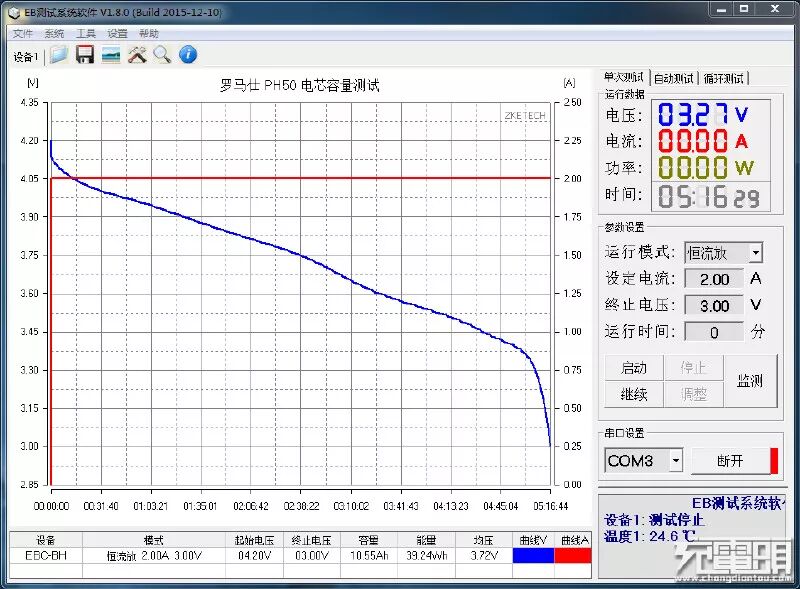Maximize the EB test software window
Screen dimensions: 800x589
744,9
